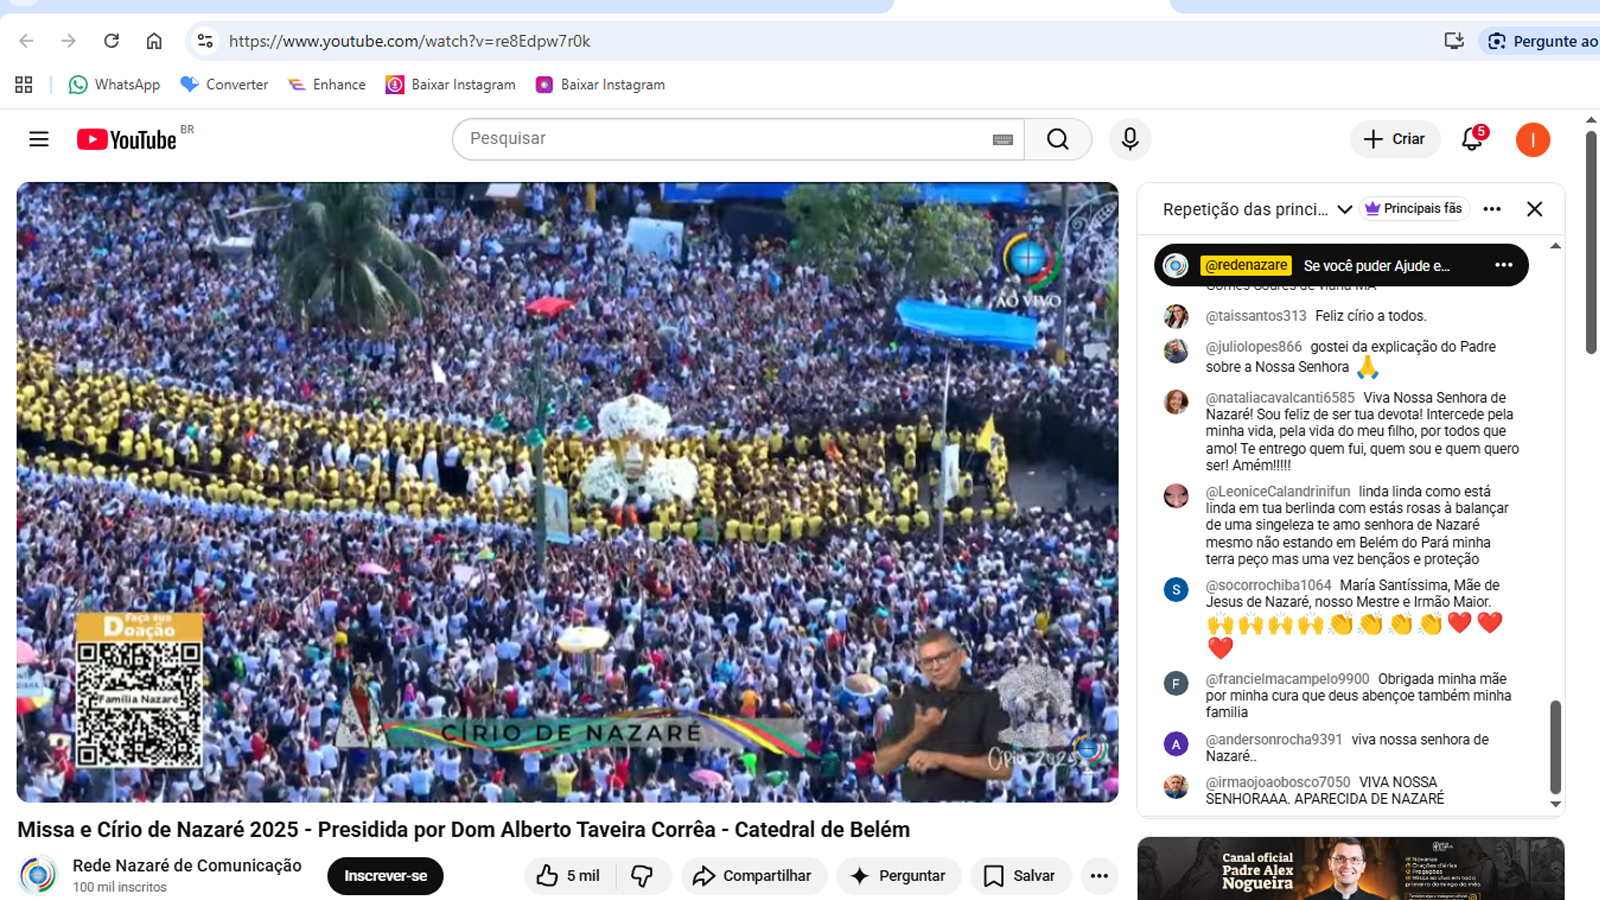Open the Converter bookmark
The image size is (1600, 900).
[x=224, y=85]
